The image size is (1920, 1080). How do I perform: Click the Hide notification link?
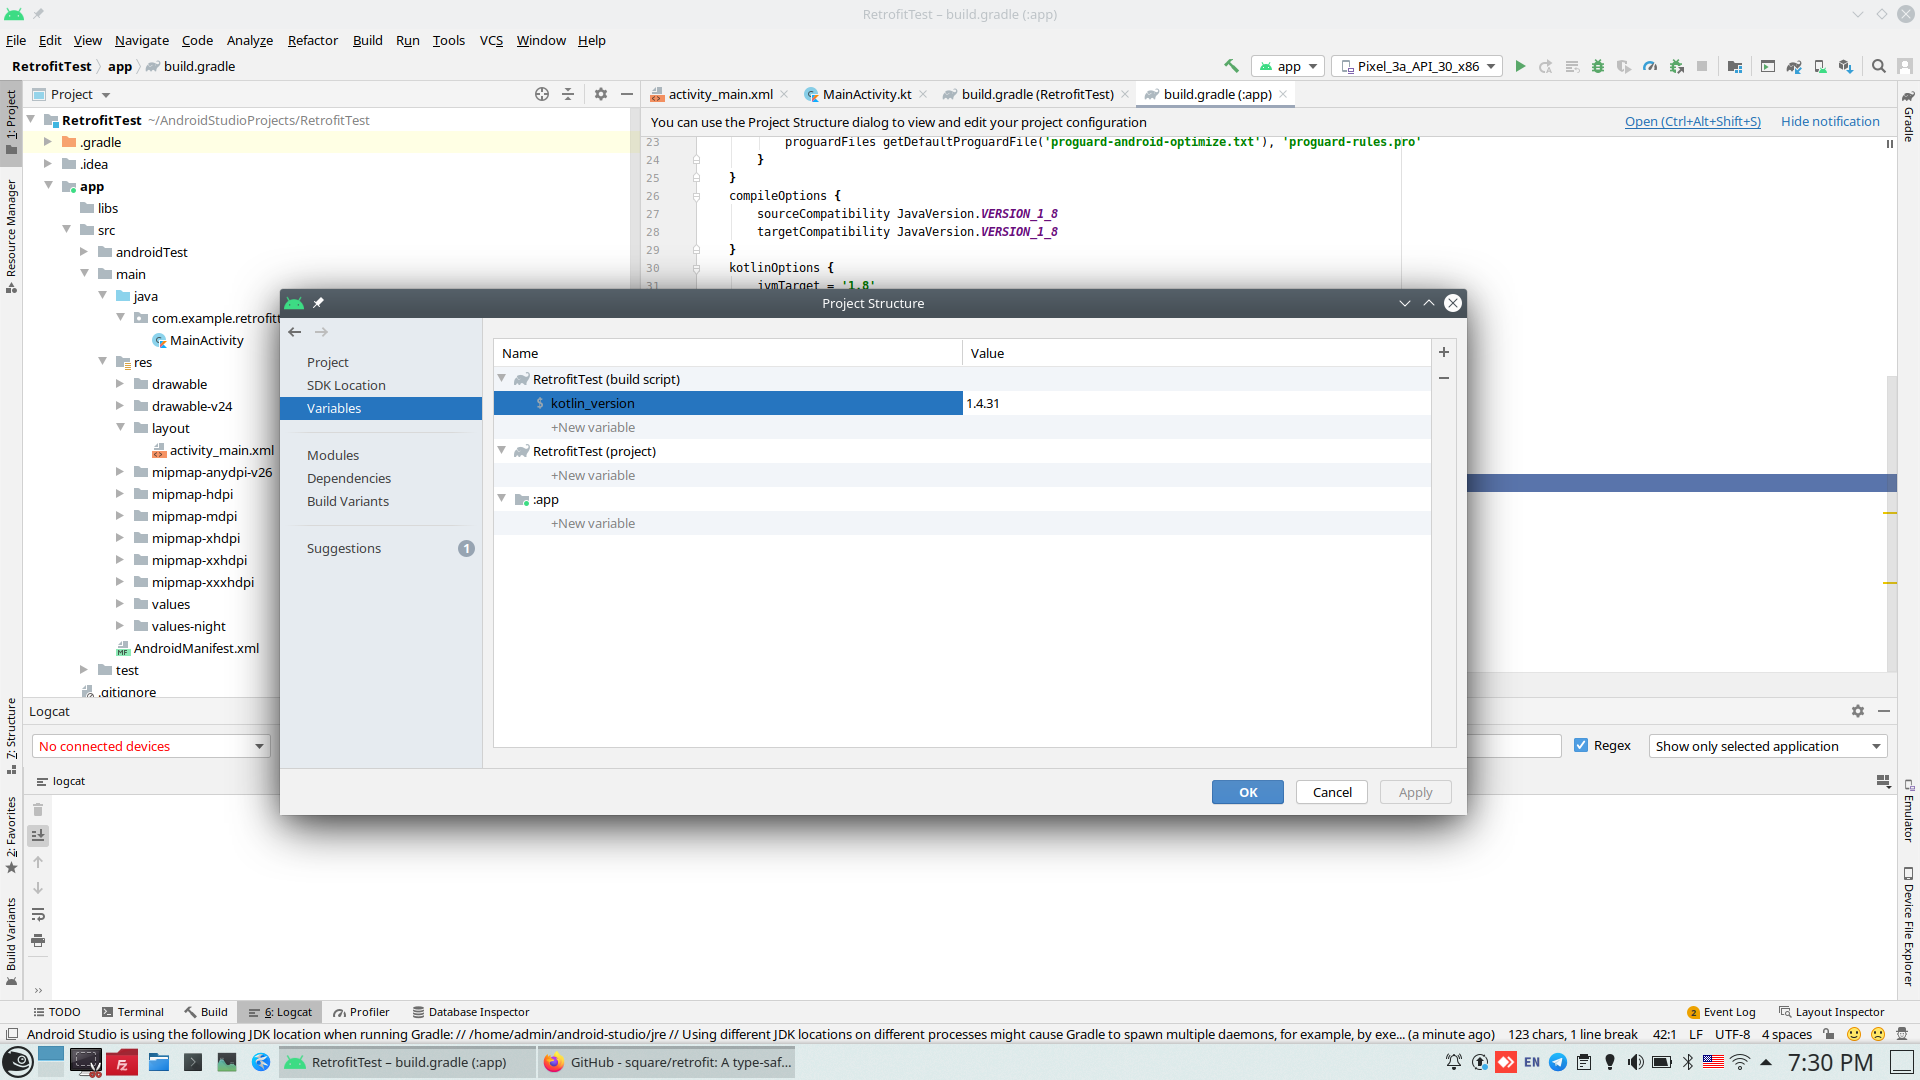click(1830, 121)
